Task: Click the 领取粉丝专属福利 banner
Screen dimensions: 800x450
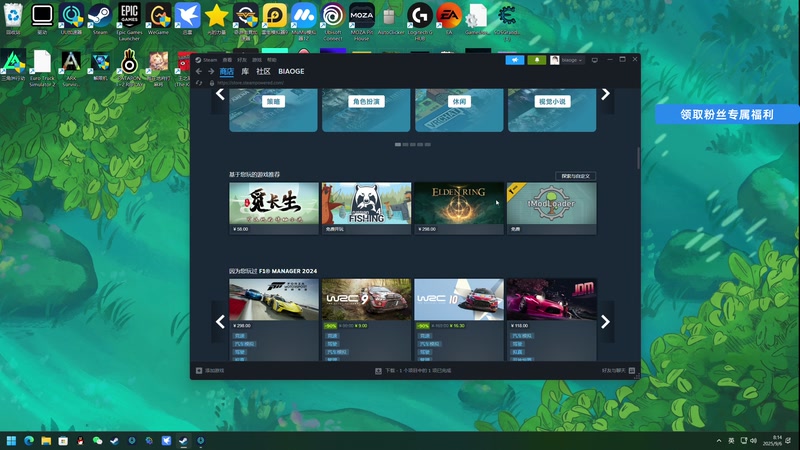Action: coord(727,114)
